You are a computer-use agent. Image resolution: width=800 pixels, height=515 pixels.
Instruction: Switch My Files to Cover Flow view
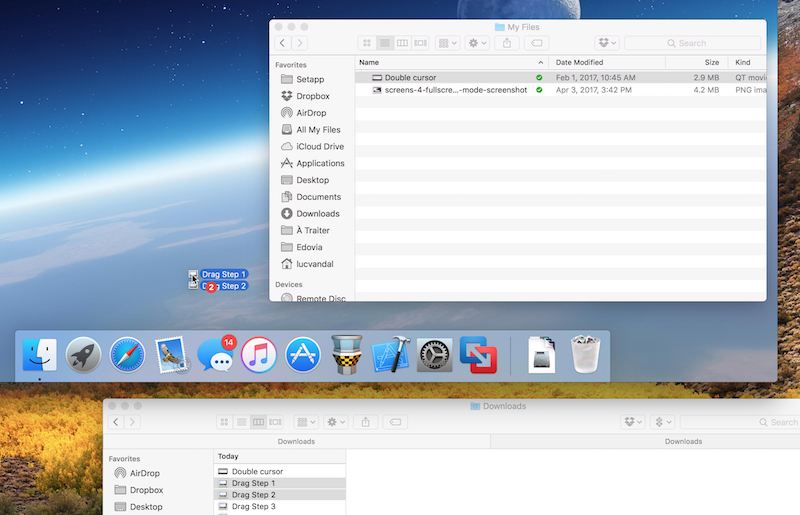click(x=420, y=43)
